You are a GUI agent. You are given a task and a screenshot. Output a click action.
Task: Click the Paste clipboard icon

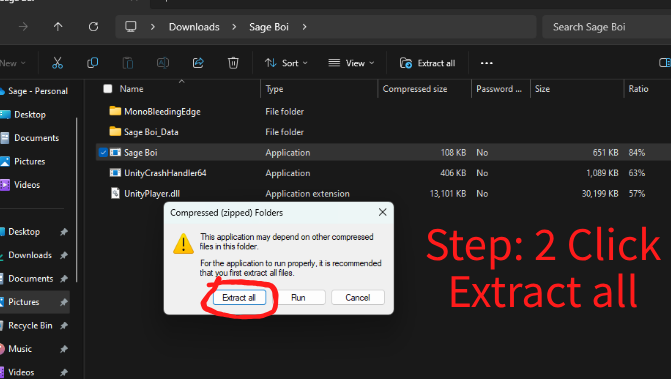pyautogui.click(x=128, y=63)
